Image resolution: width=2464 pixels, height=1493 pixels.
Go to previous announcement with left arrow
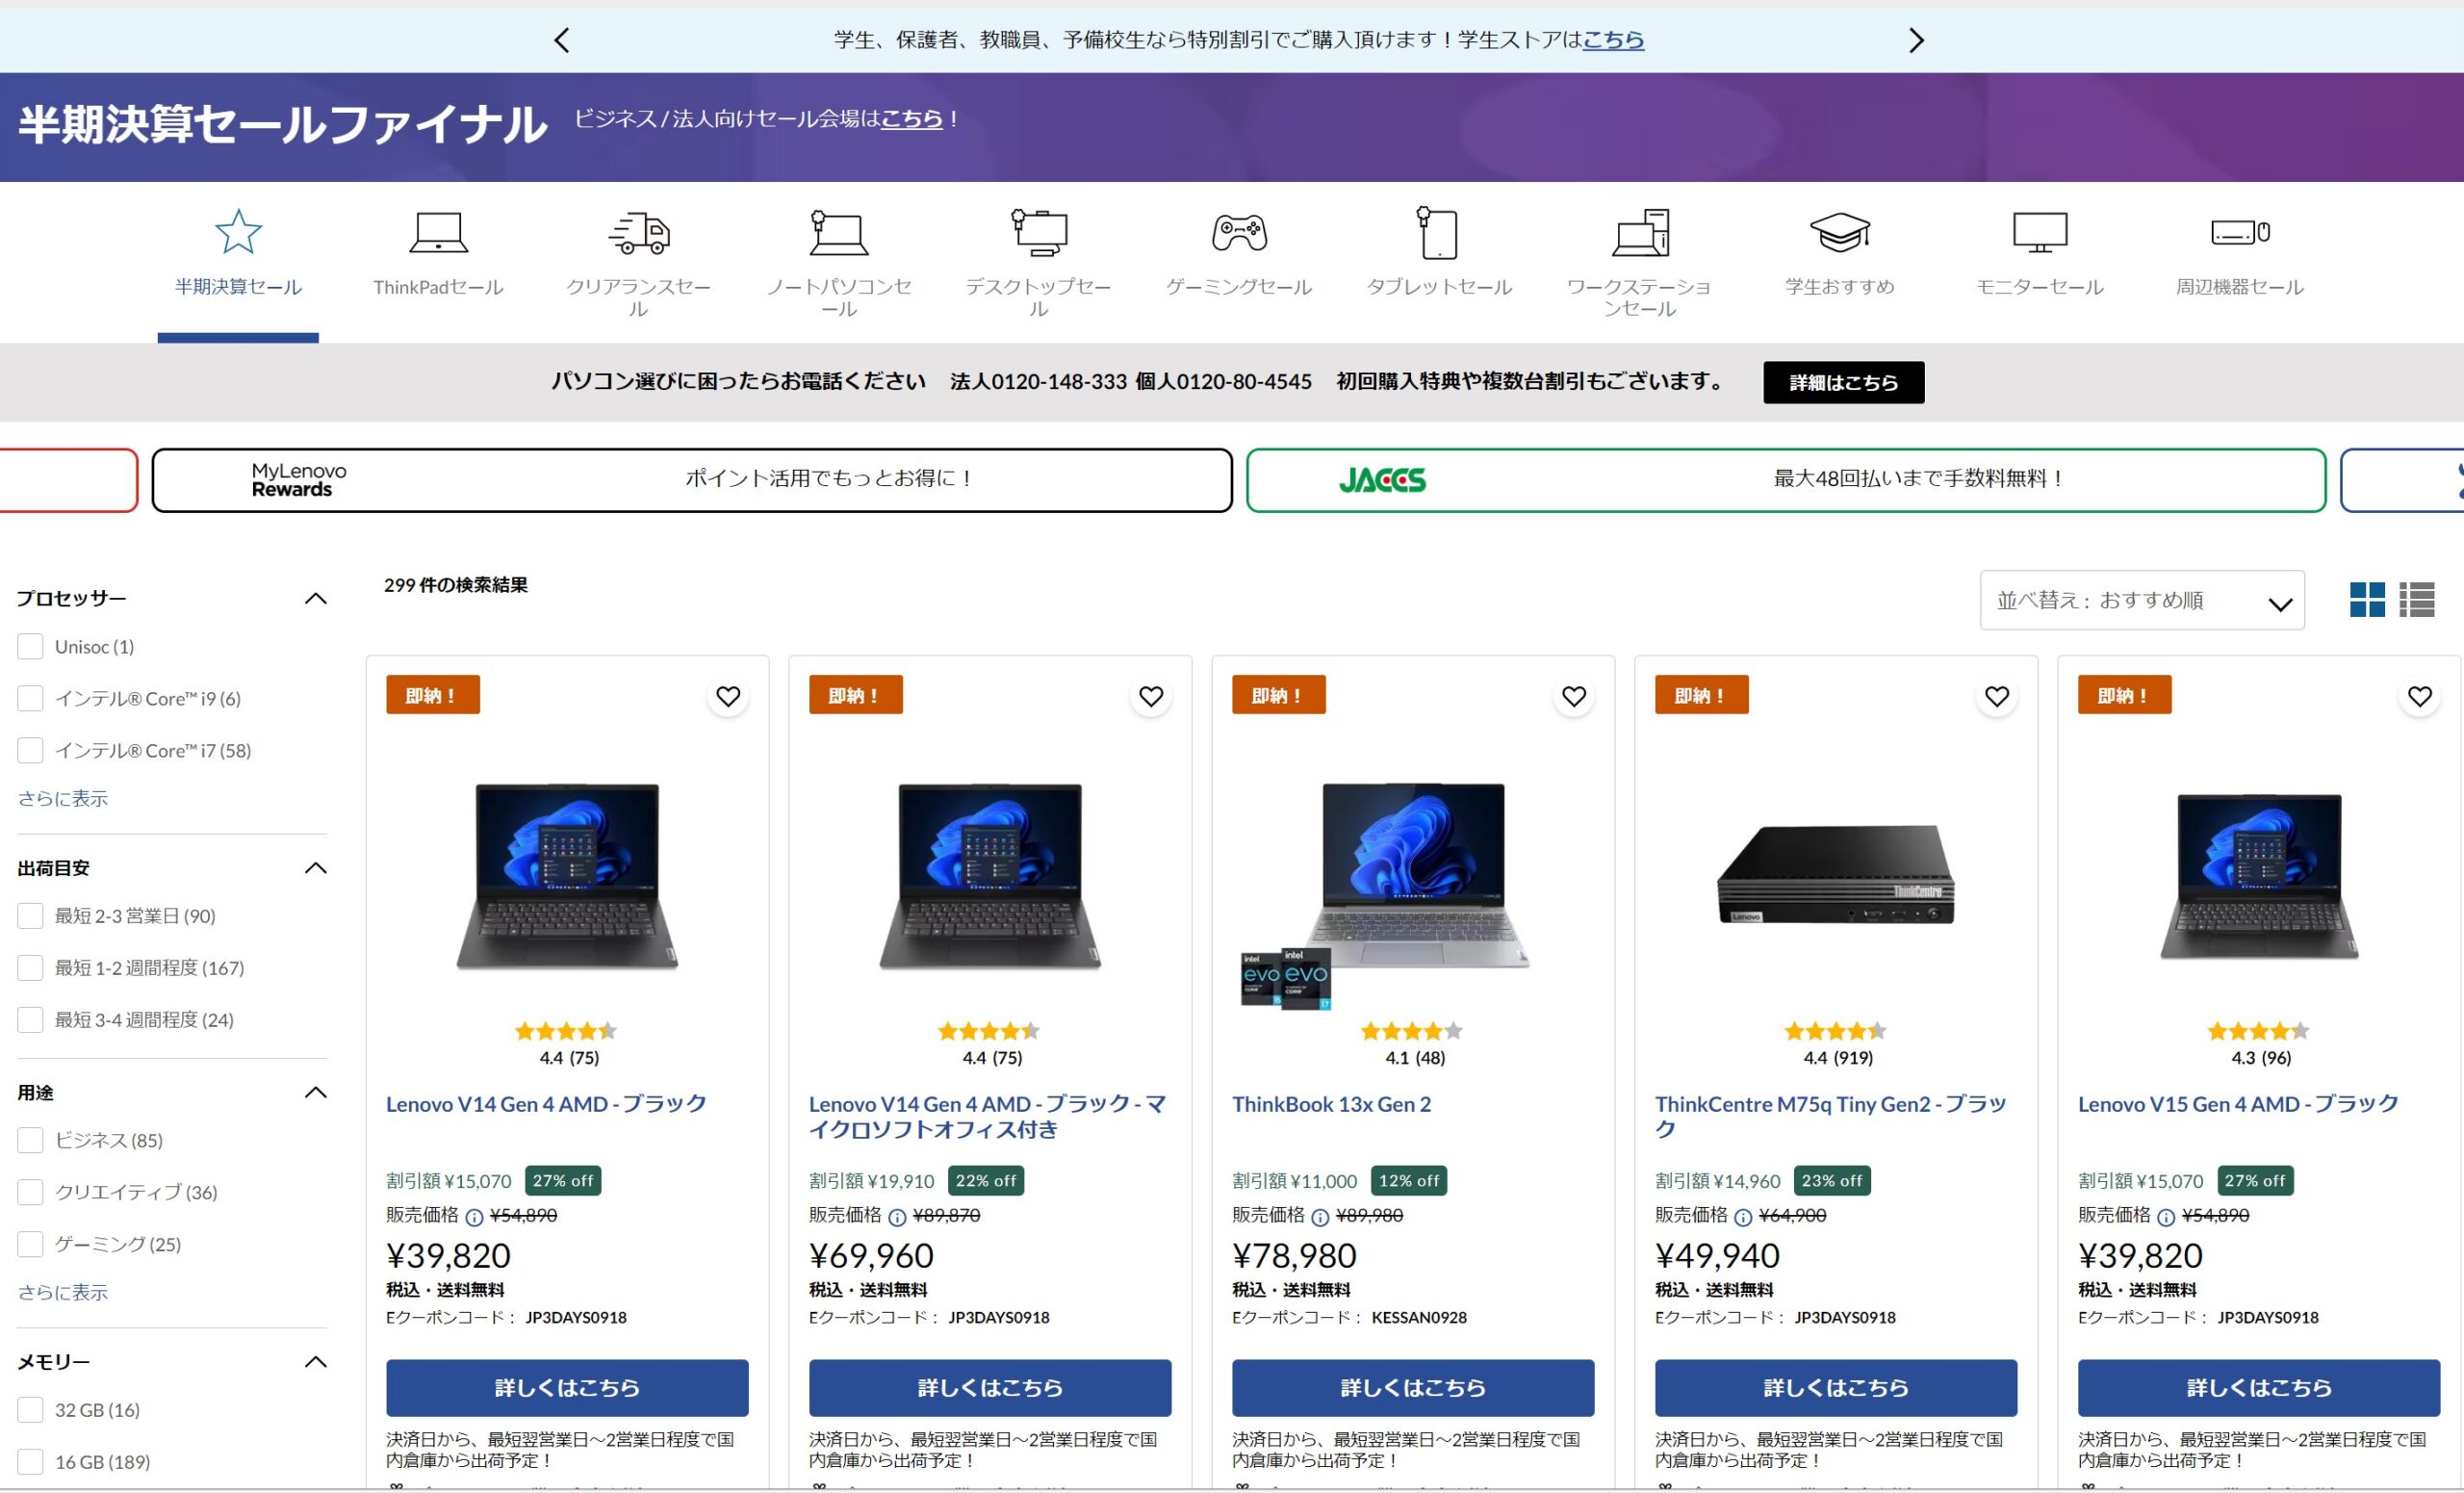pyautogui.click(x=562, y=40)
